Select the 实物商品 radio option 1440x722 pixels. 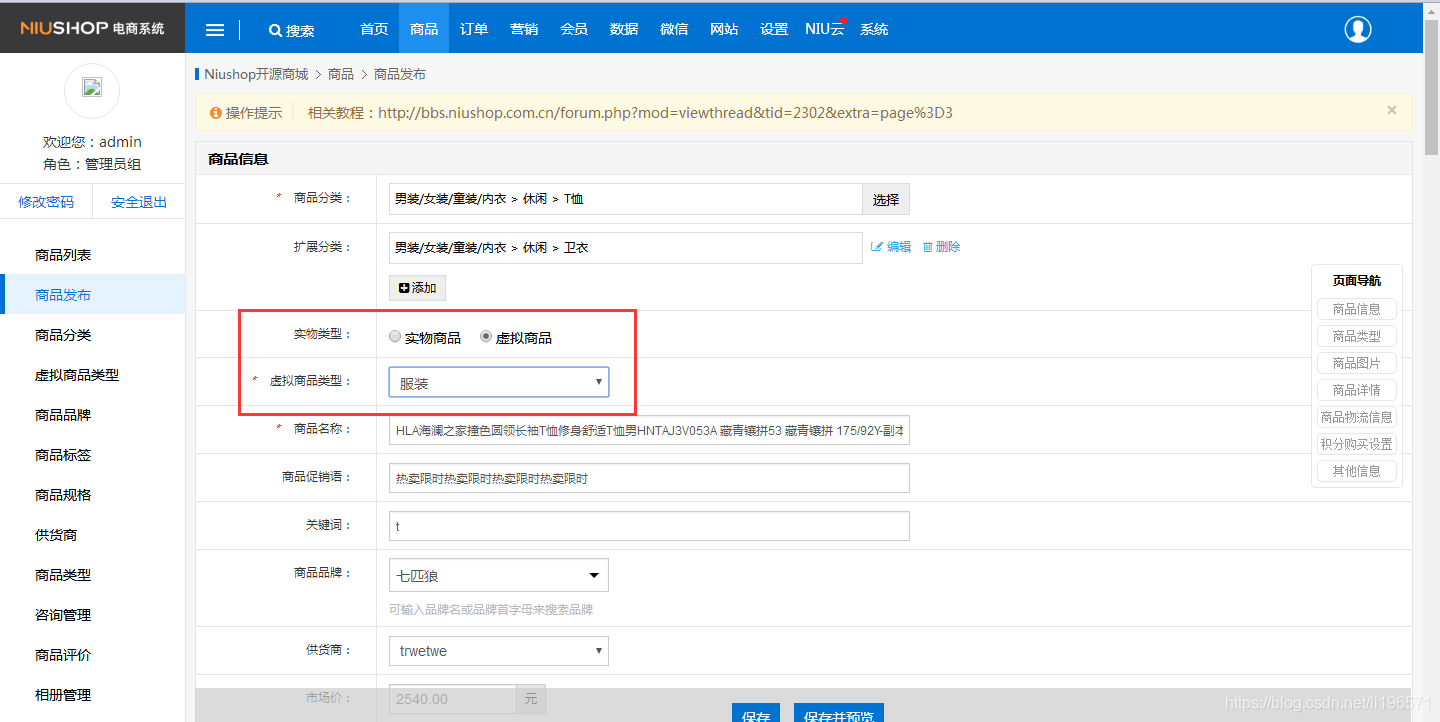click(395, 337)
